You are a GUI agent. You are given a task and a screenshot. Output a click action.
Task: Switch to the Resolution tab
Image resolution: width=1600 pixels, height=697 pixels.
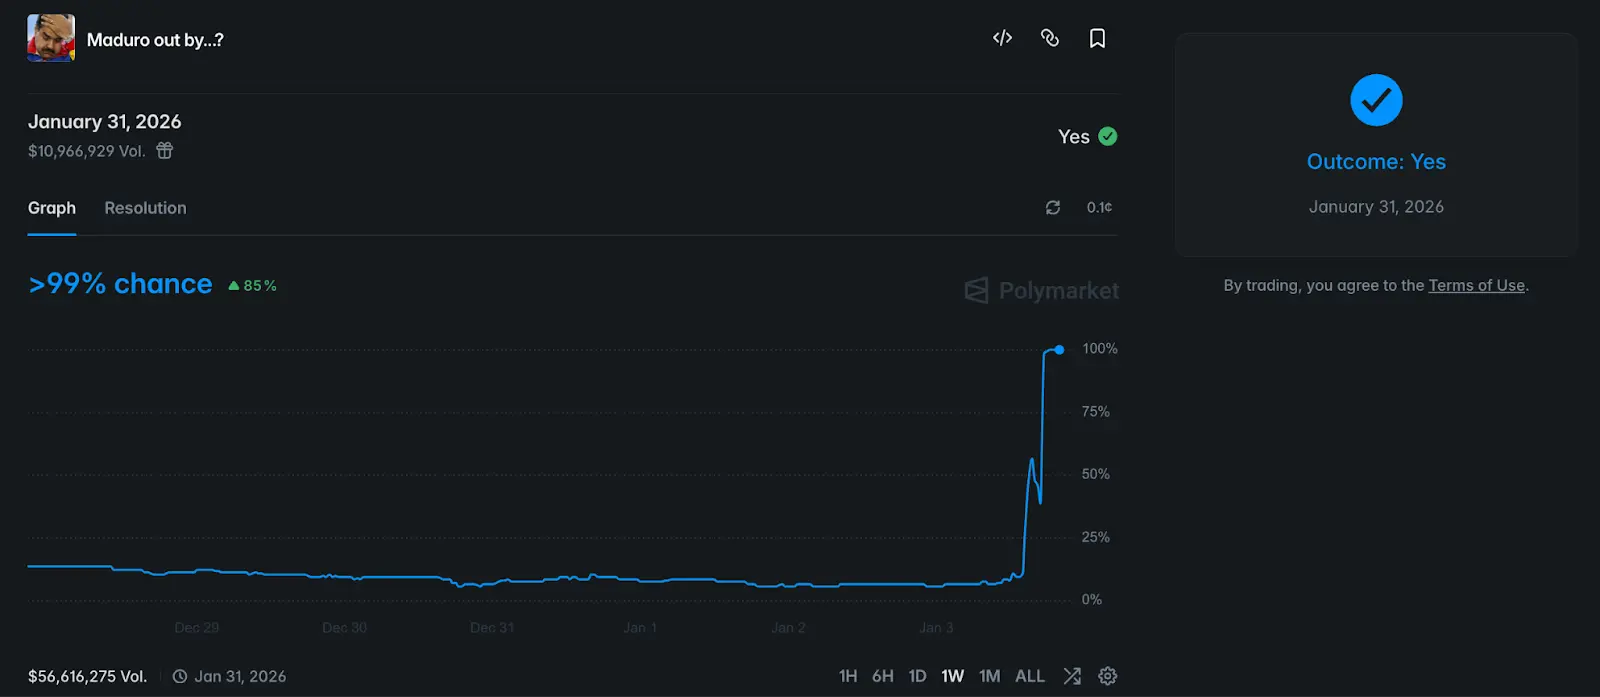(145, 208)
